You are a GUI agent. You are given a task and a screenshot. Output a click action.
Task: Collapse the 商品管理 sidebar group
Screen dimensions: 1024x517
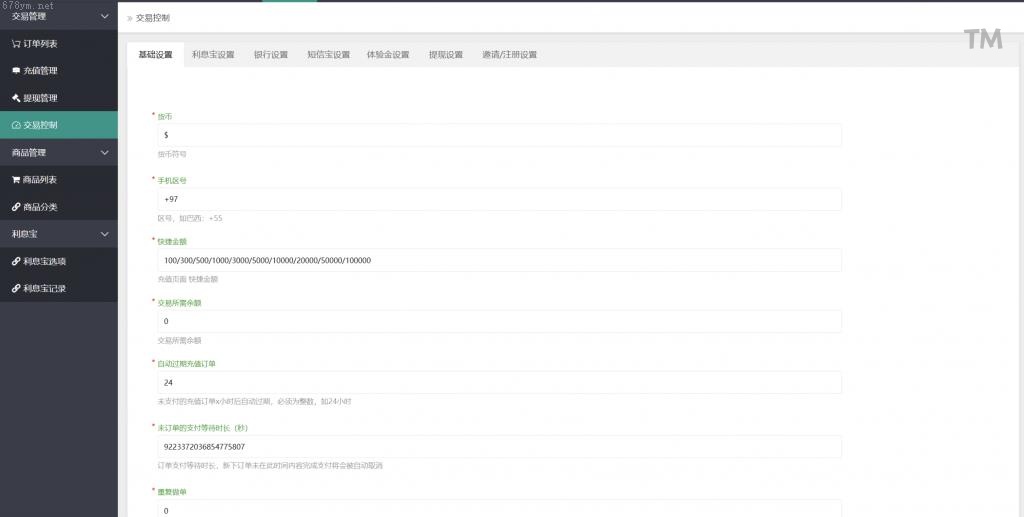[105, 153]
